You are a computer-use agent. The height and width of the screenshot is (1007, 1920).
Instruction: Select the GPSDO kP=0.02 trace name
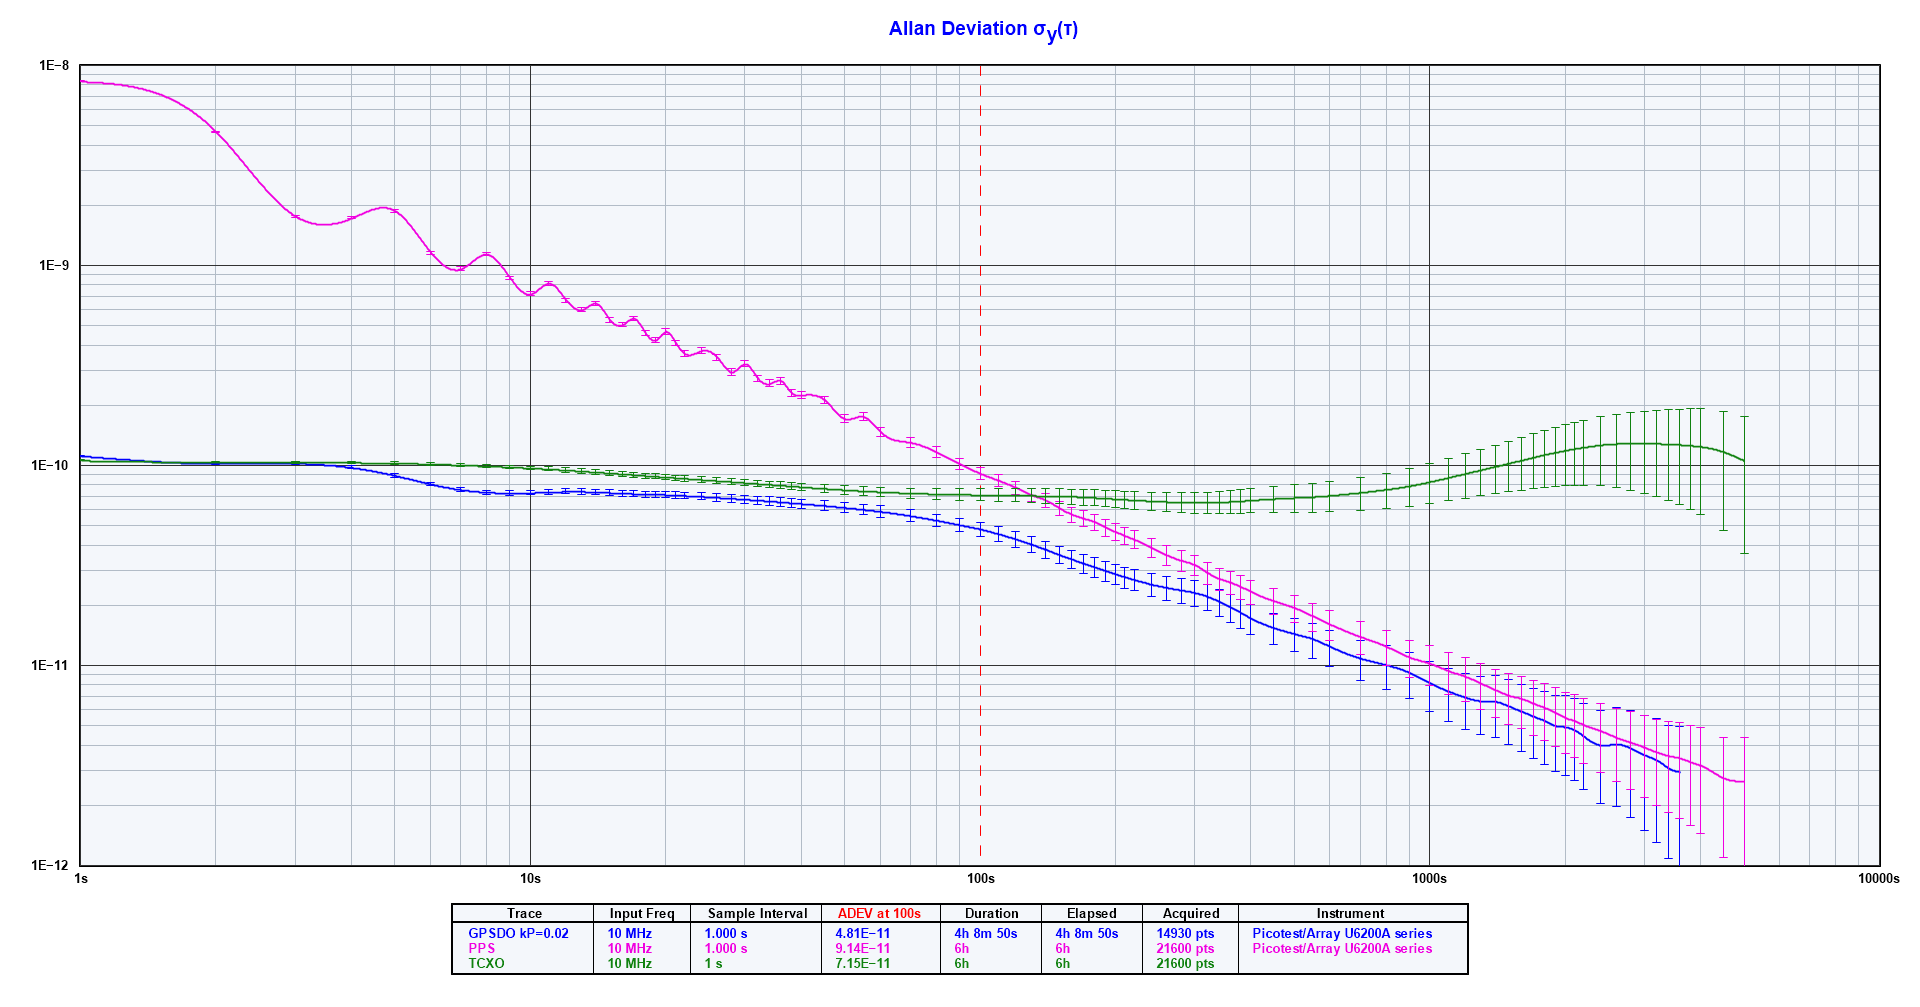coord(518,934)
